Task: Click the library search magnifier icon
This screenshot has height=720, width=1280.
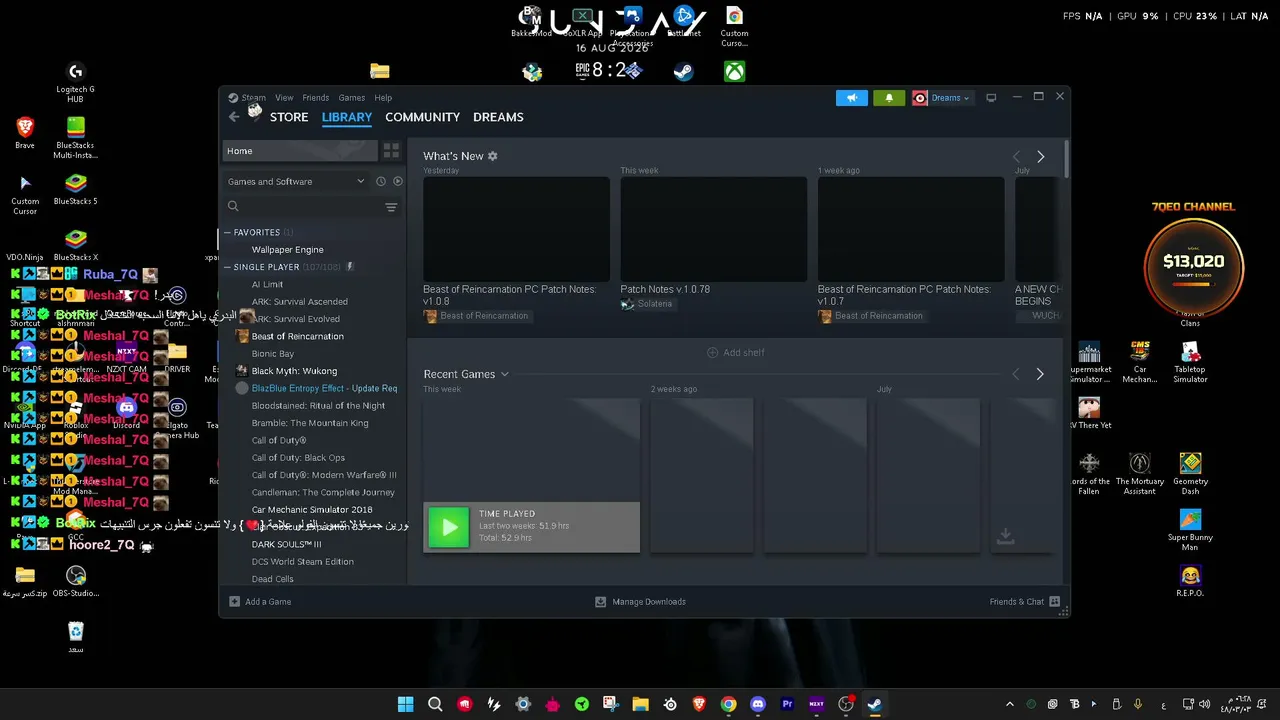Action: point(233,207)
